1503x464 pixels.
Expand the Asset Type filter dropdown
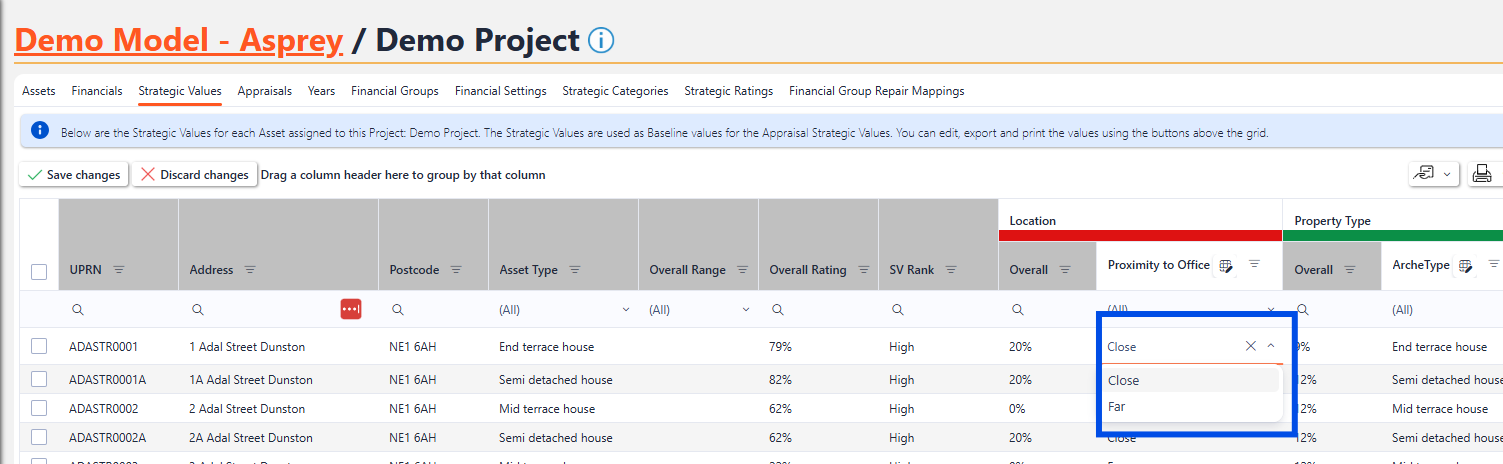[626, 310]
